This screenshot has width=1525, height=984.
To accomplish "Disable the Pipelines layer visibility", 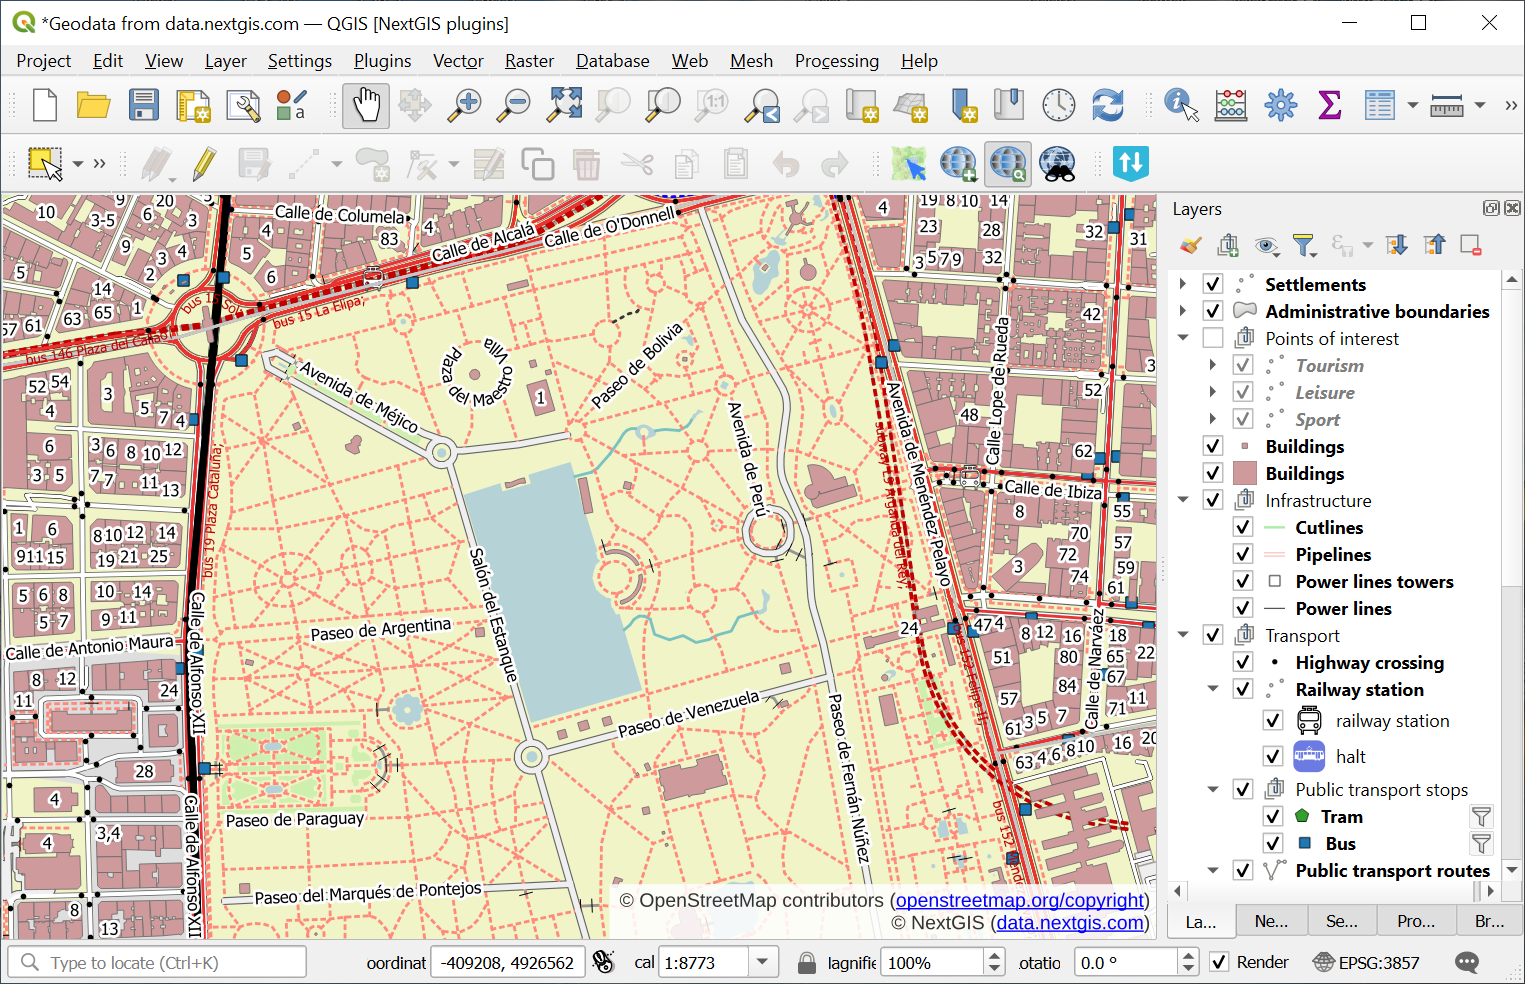I will [1243, 553].
